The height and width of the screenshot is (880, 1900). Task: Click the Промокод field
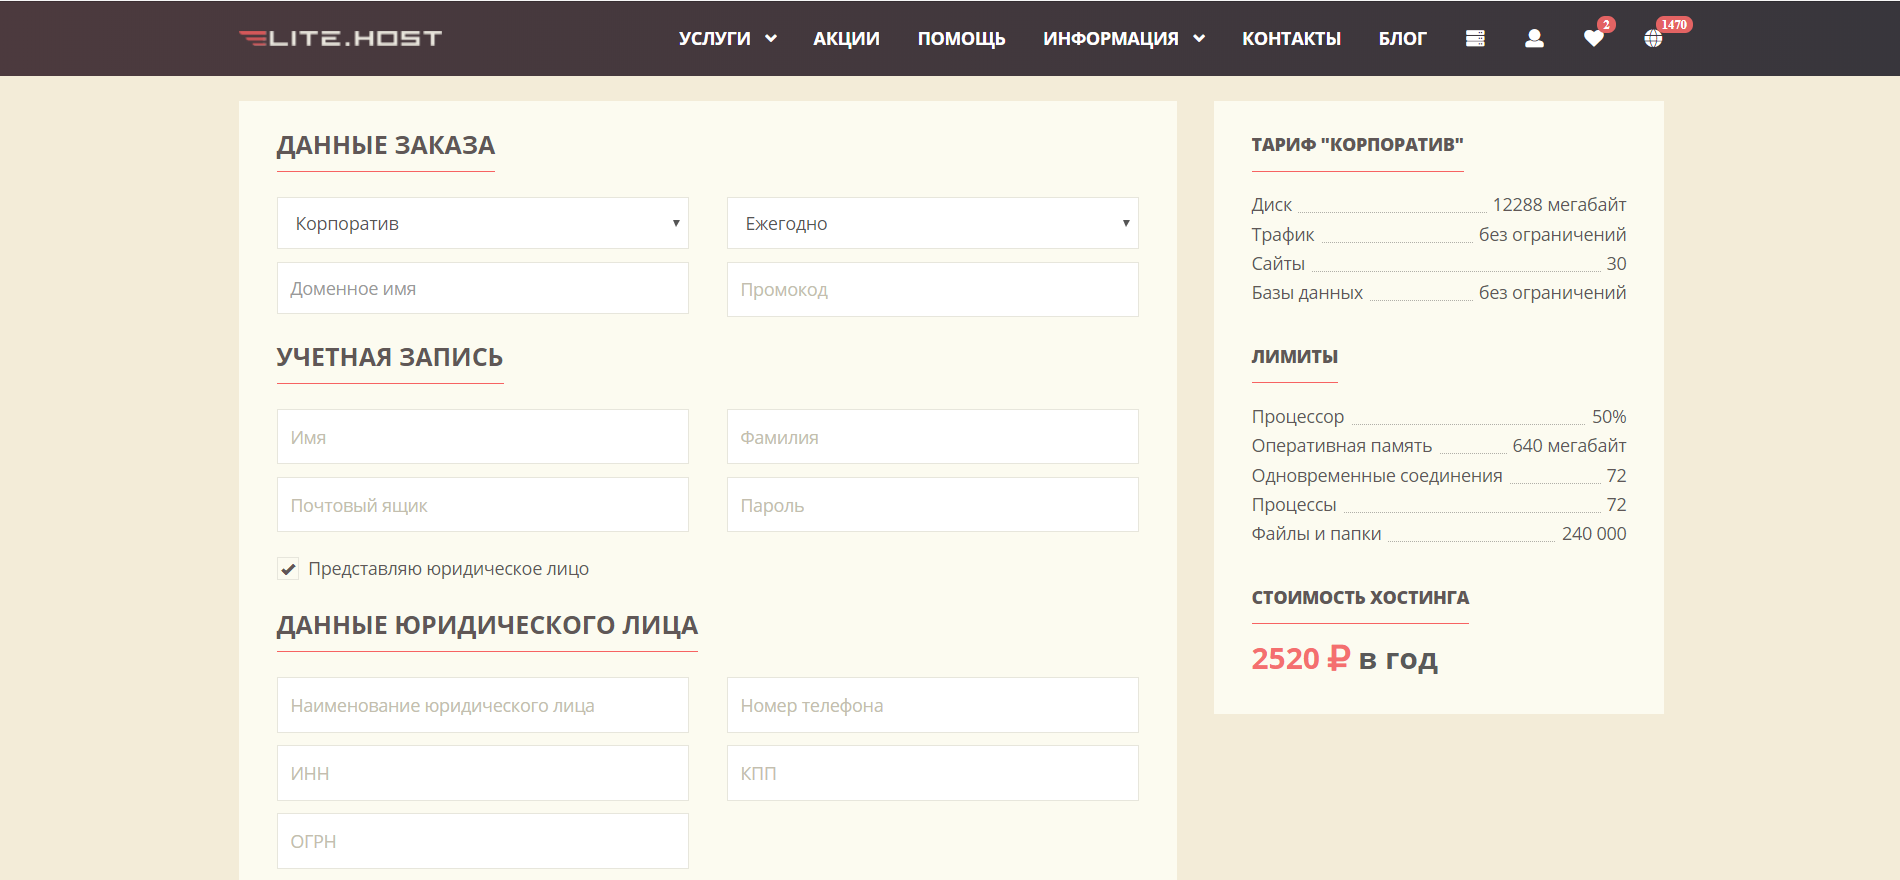pos(933,289)
